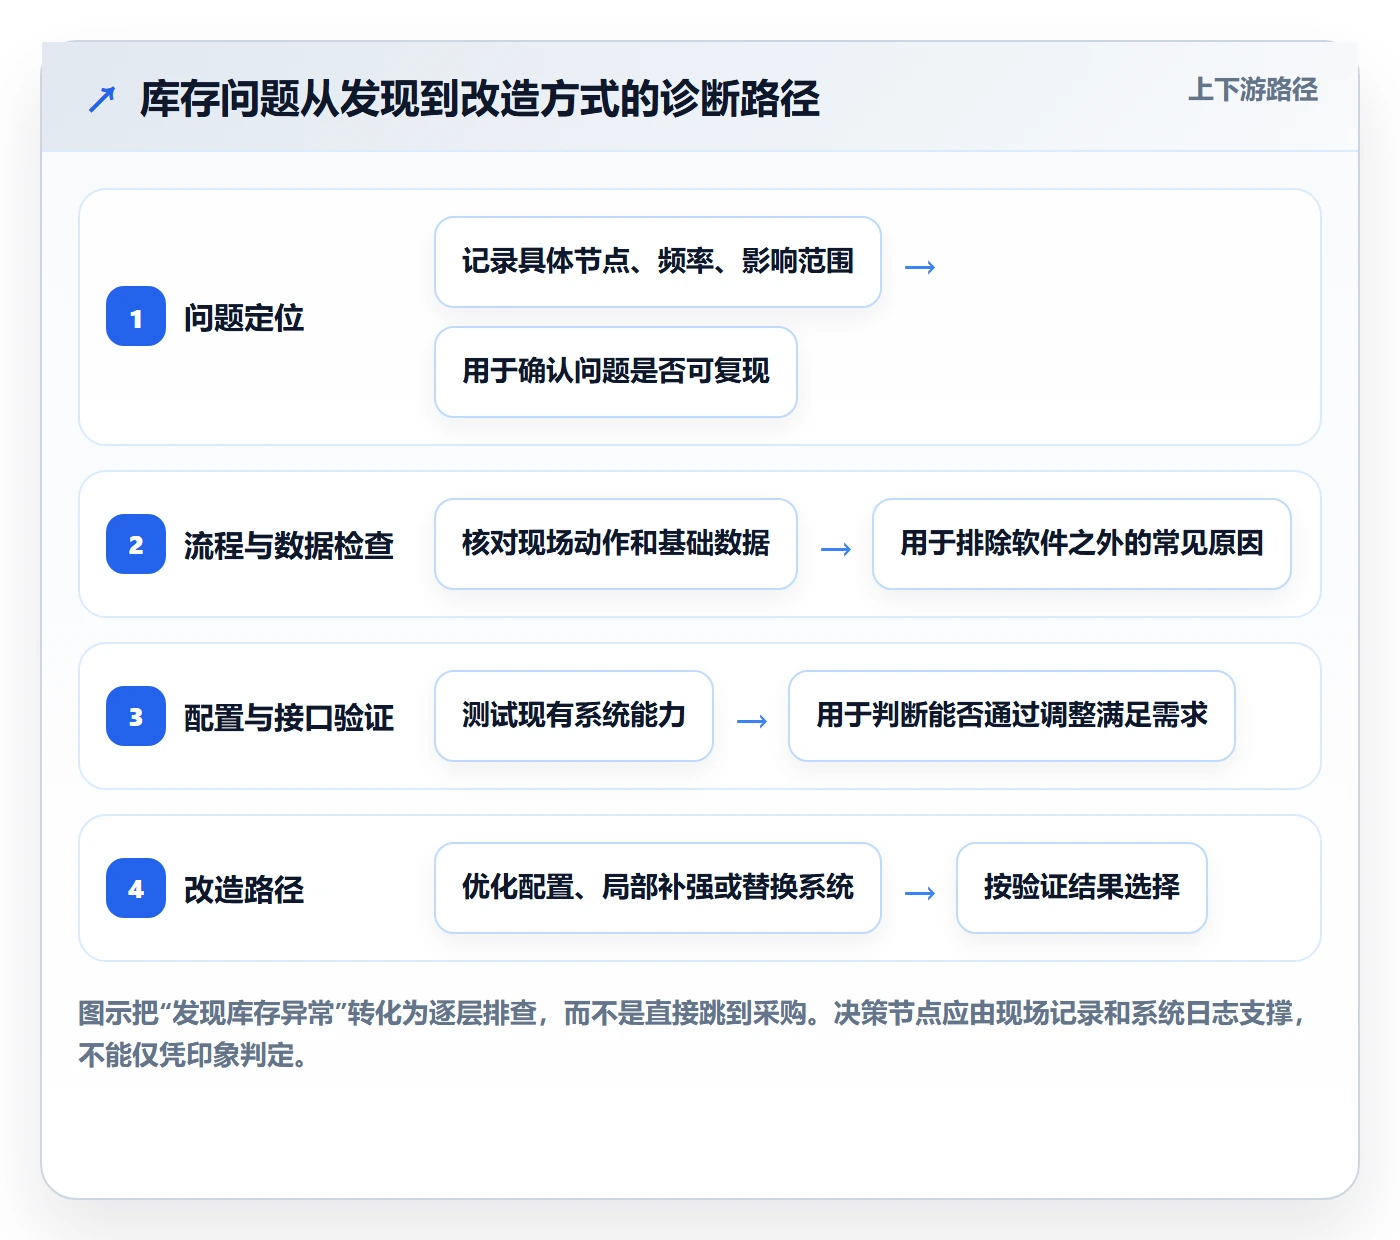Select the 流程与数据检查 step label
The image size is (1400, 1240).
289,546
